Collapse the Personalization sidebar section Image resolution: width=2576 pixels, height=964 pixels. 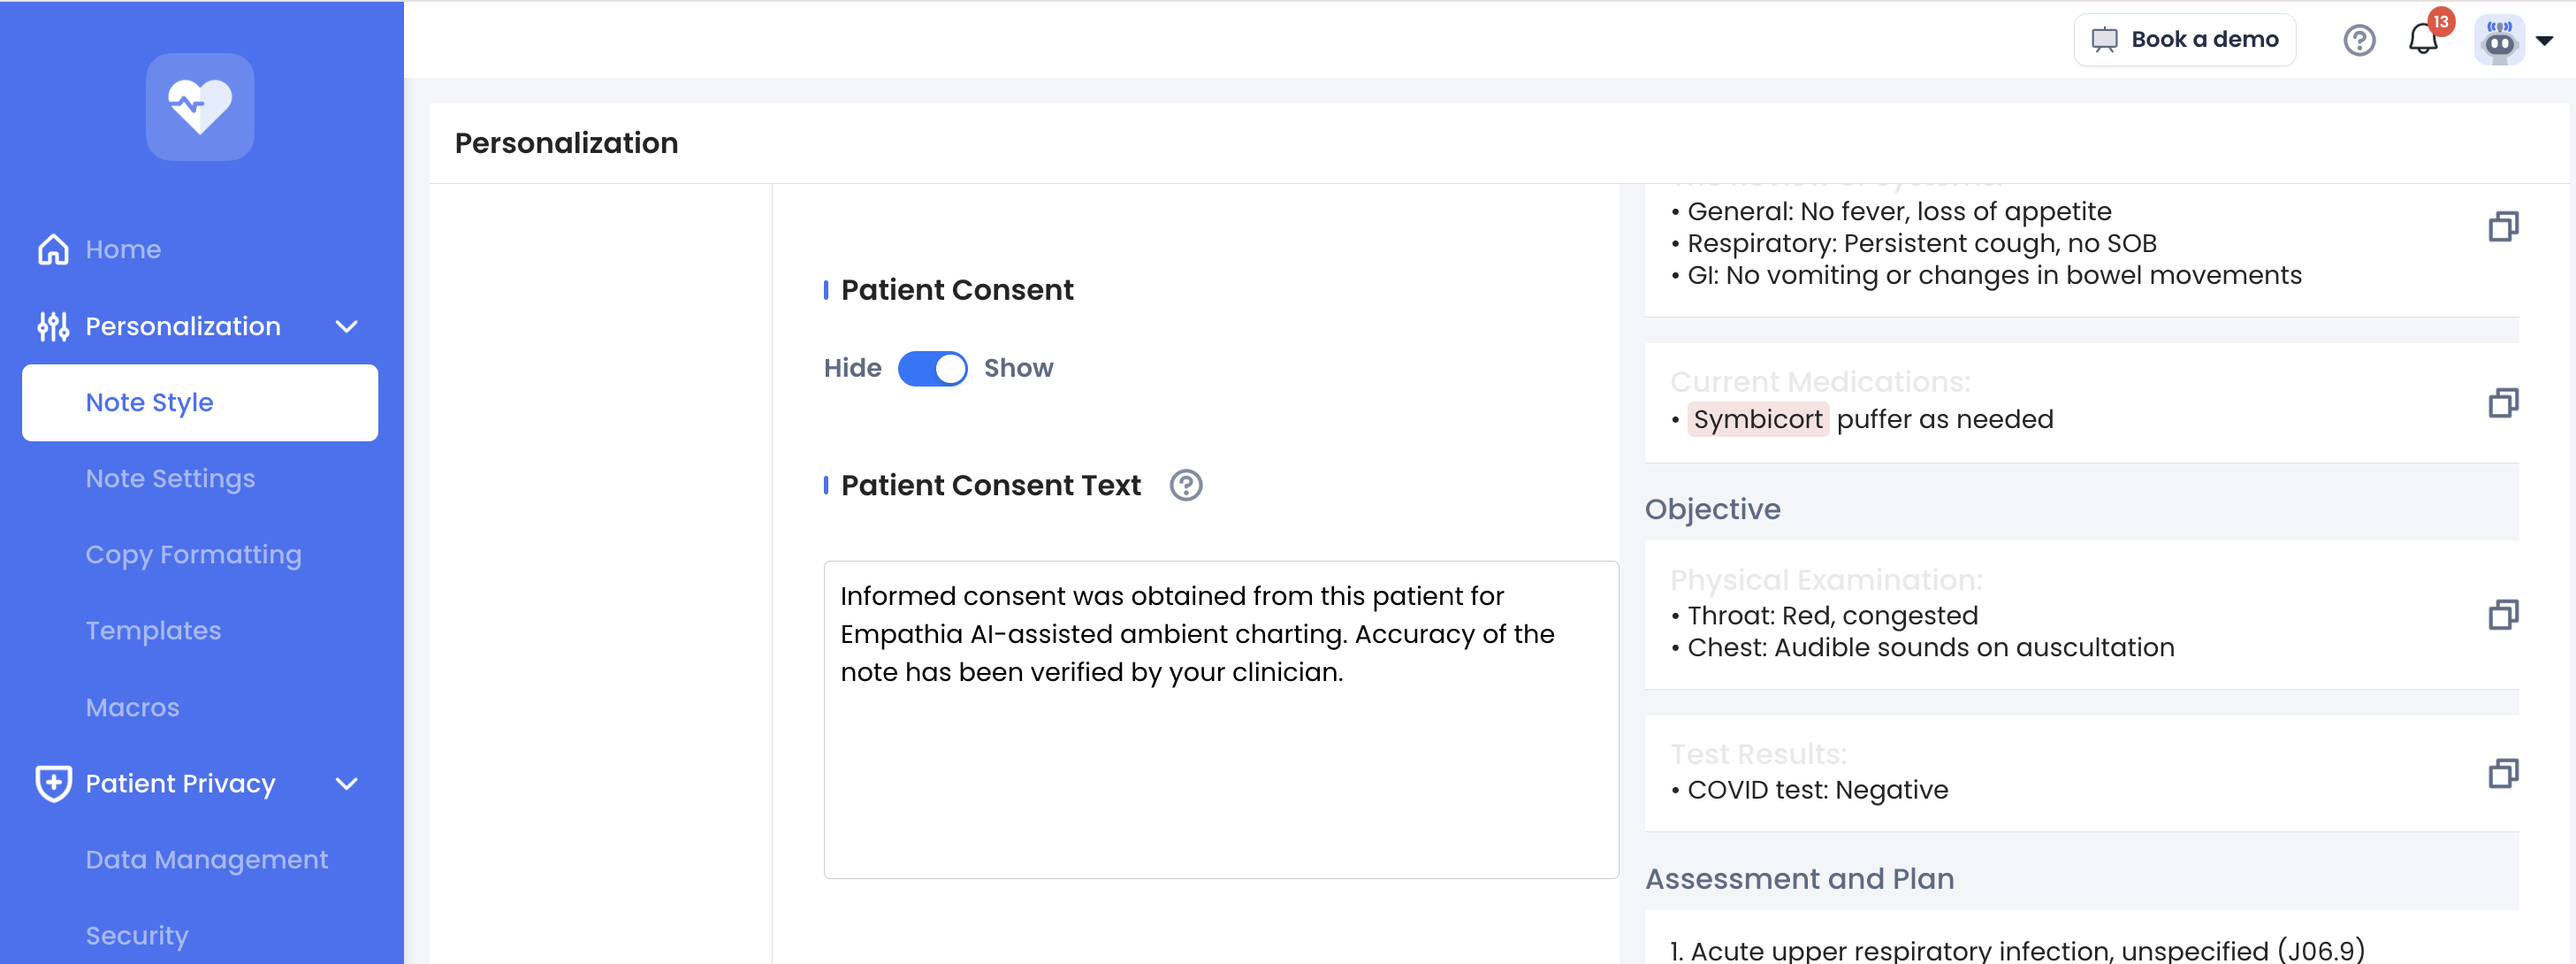click(x=346, y=327)
